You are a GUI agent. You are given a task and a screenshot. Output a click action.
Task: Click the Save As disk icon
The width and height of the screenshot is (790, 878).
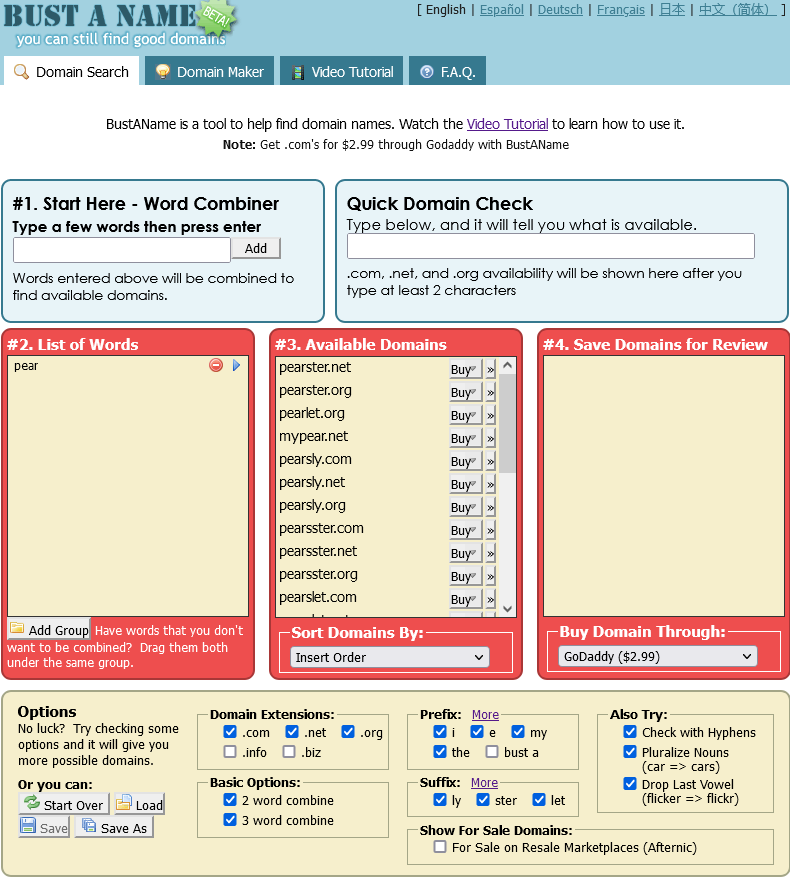pyautogui.click(x=89, y=825)
